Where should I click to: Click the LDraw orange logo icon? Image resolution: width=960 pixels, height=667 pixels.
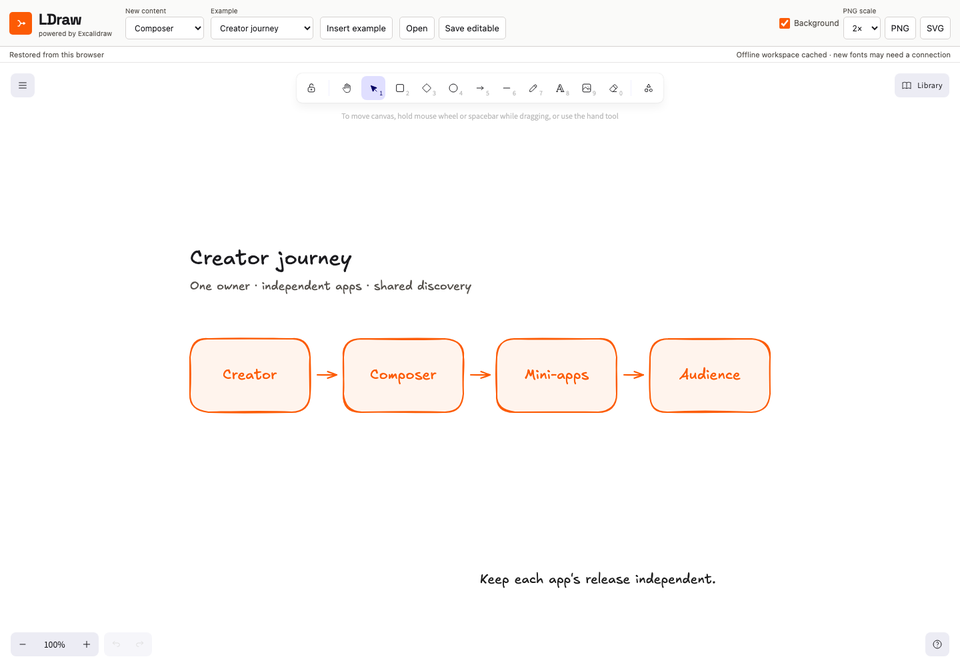point(20,23)
